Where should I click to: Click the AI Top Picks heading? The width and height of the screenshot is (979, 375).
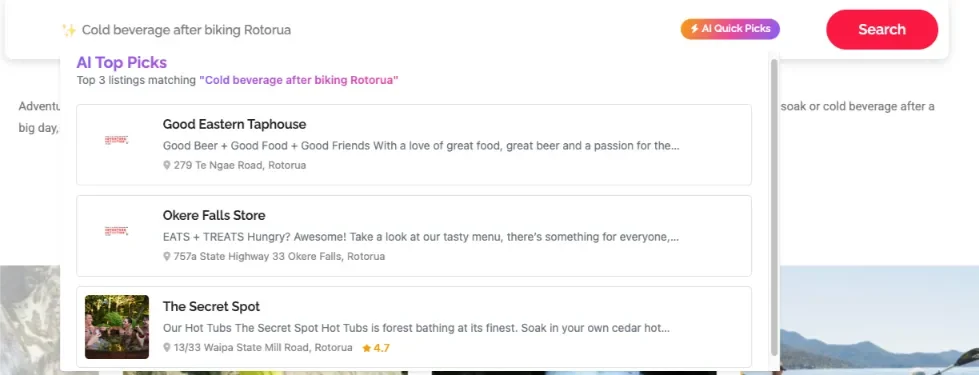[122, 62]
